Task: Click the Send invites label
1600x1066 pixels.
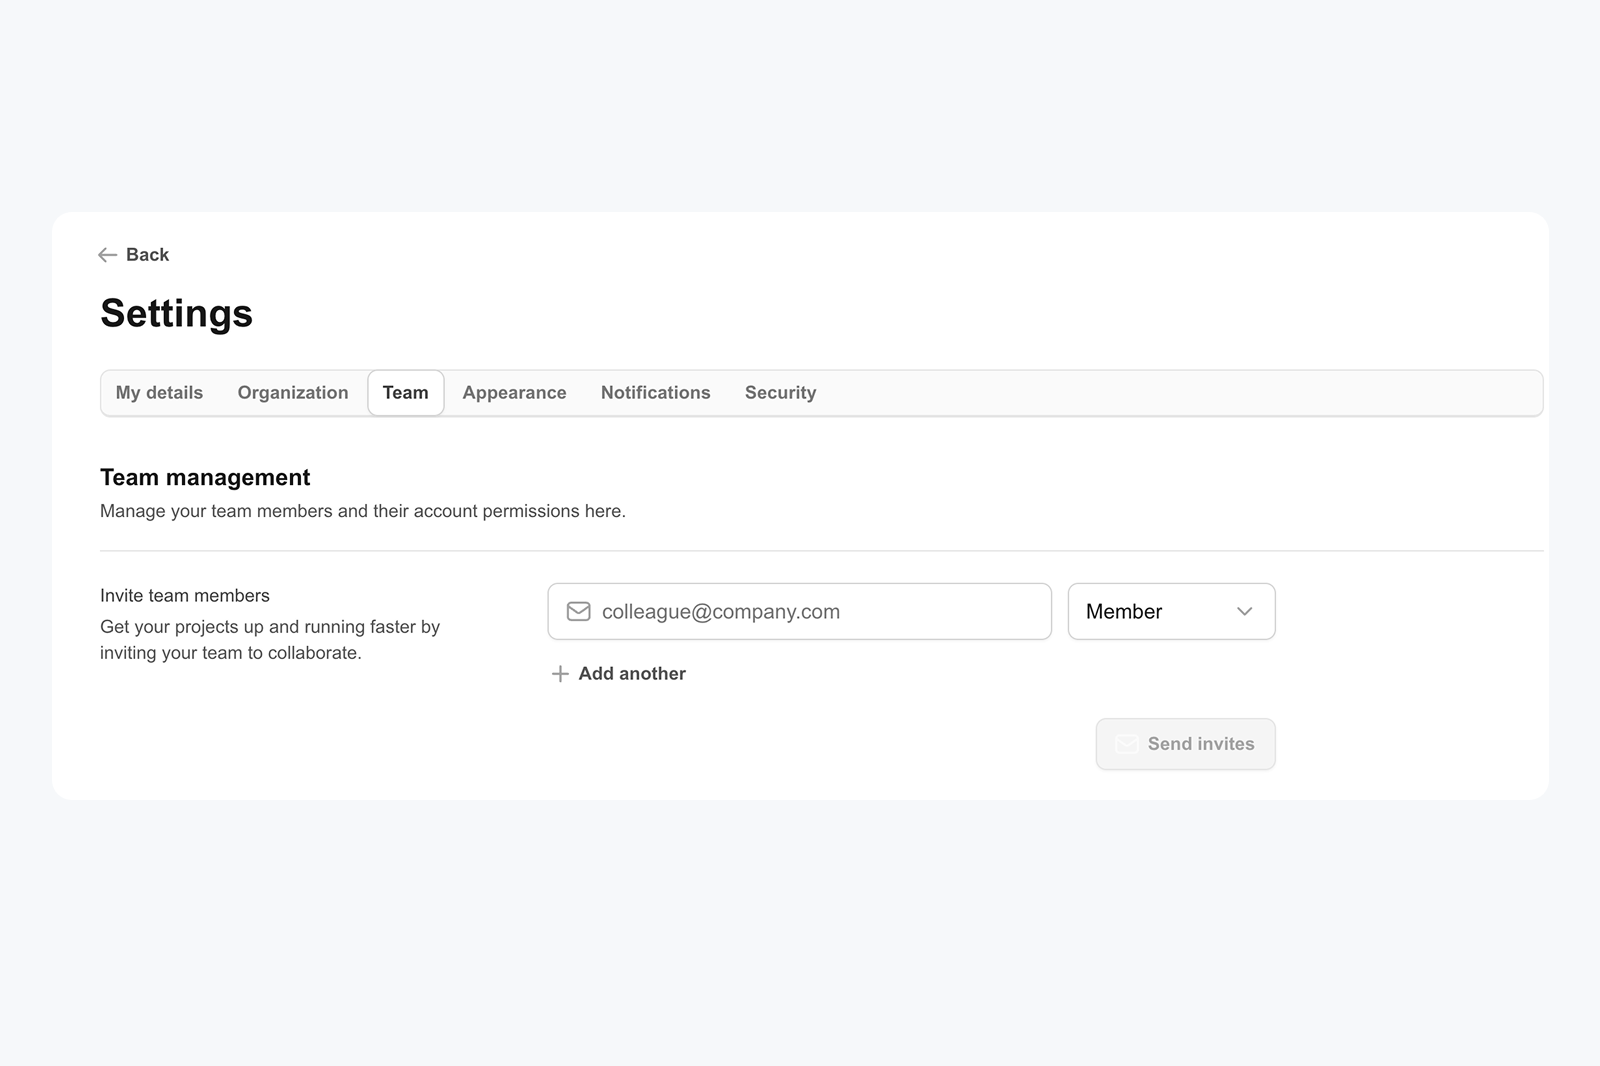Action: coord(1201,744)
